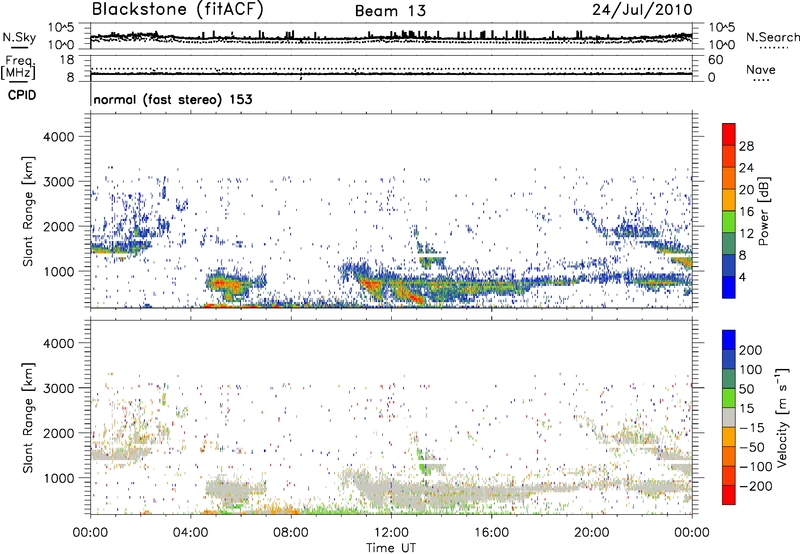Click the "4000" tick of the power panel
This screenshot has width=800, height=554.
click(x=59, y=137)
